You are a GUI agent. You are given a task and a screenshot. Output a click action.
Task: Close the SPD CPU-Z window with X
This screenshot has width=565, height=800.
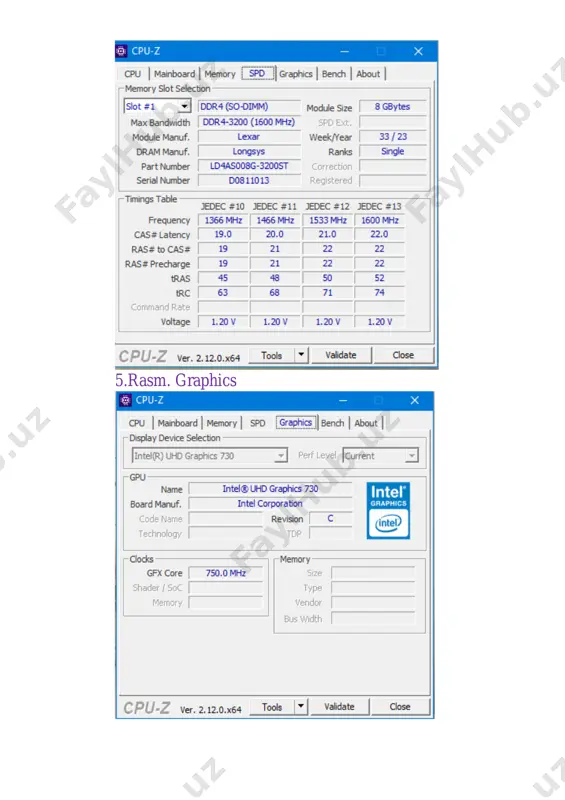coord(418,52)
